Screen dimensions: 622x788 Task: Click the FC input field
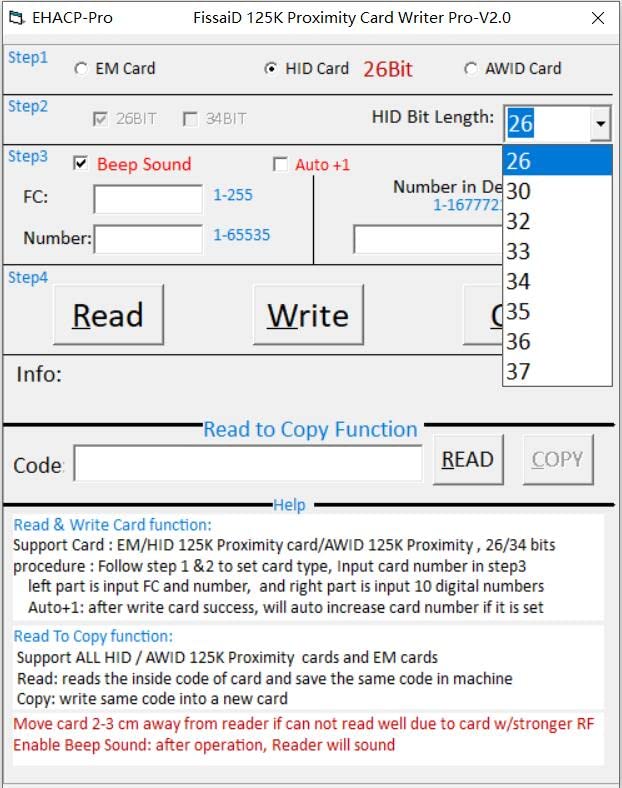148,199
